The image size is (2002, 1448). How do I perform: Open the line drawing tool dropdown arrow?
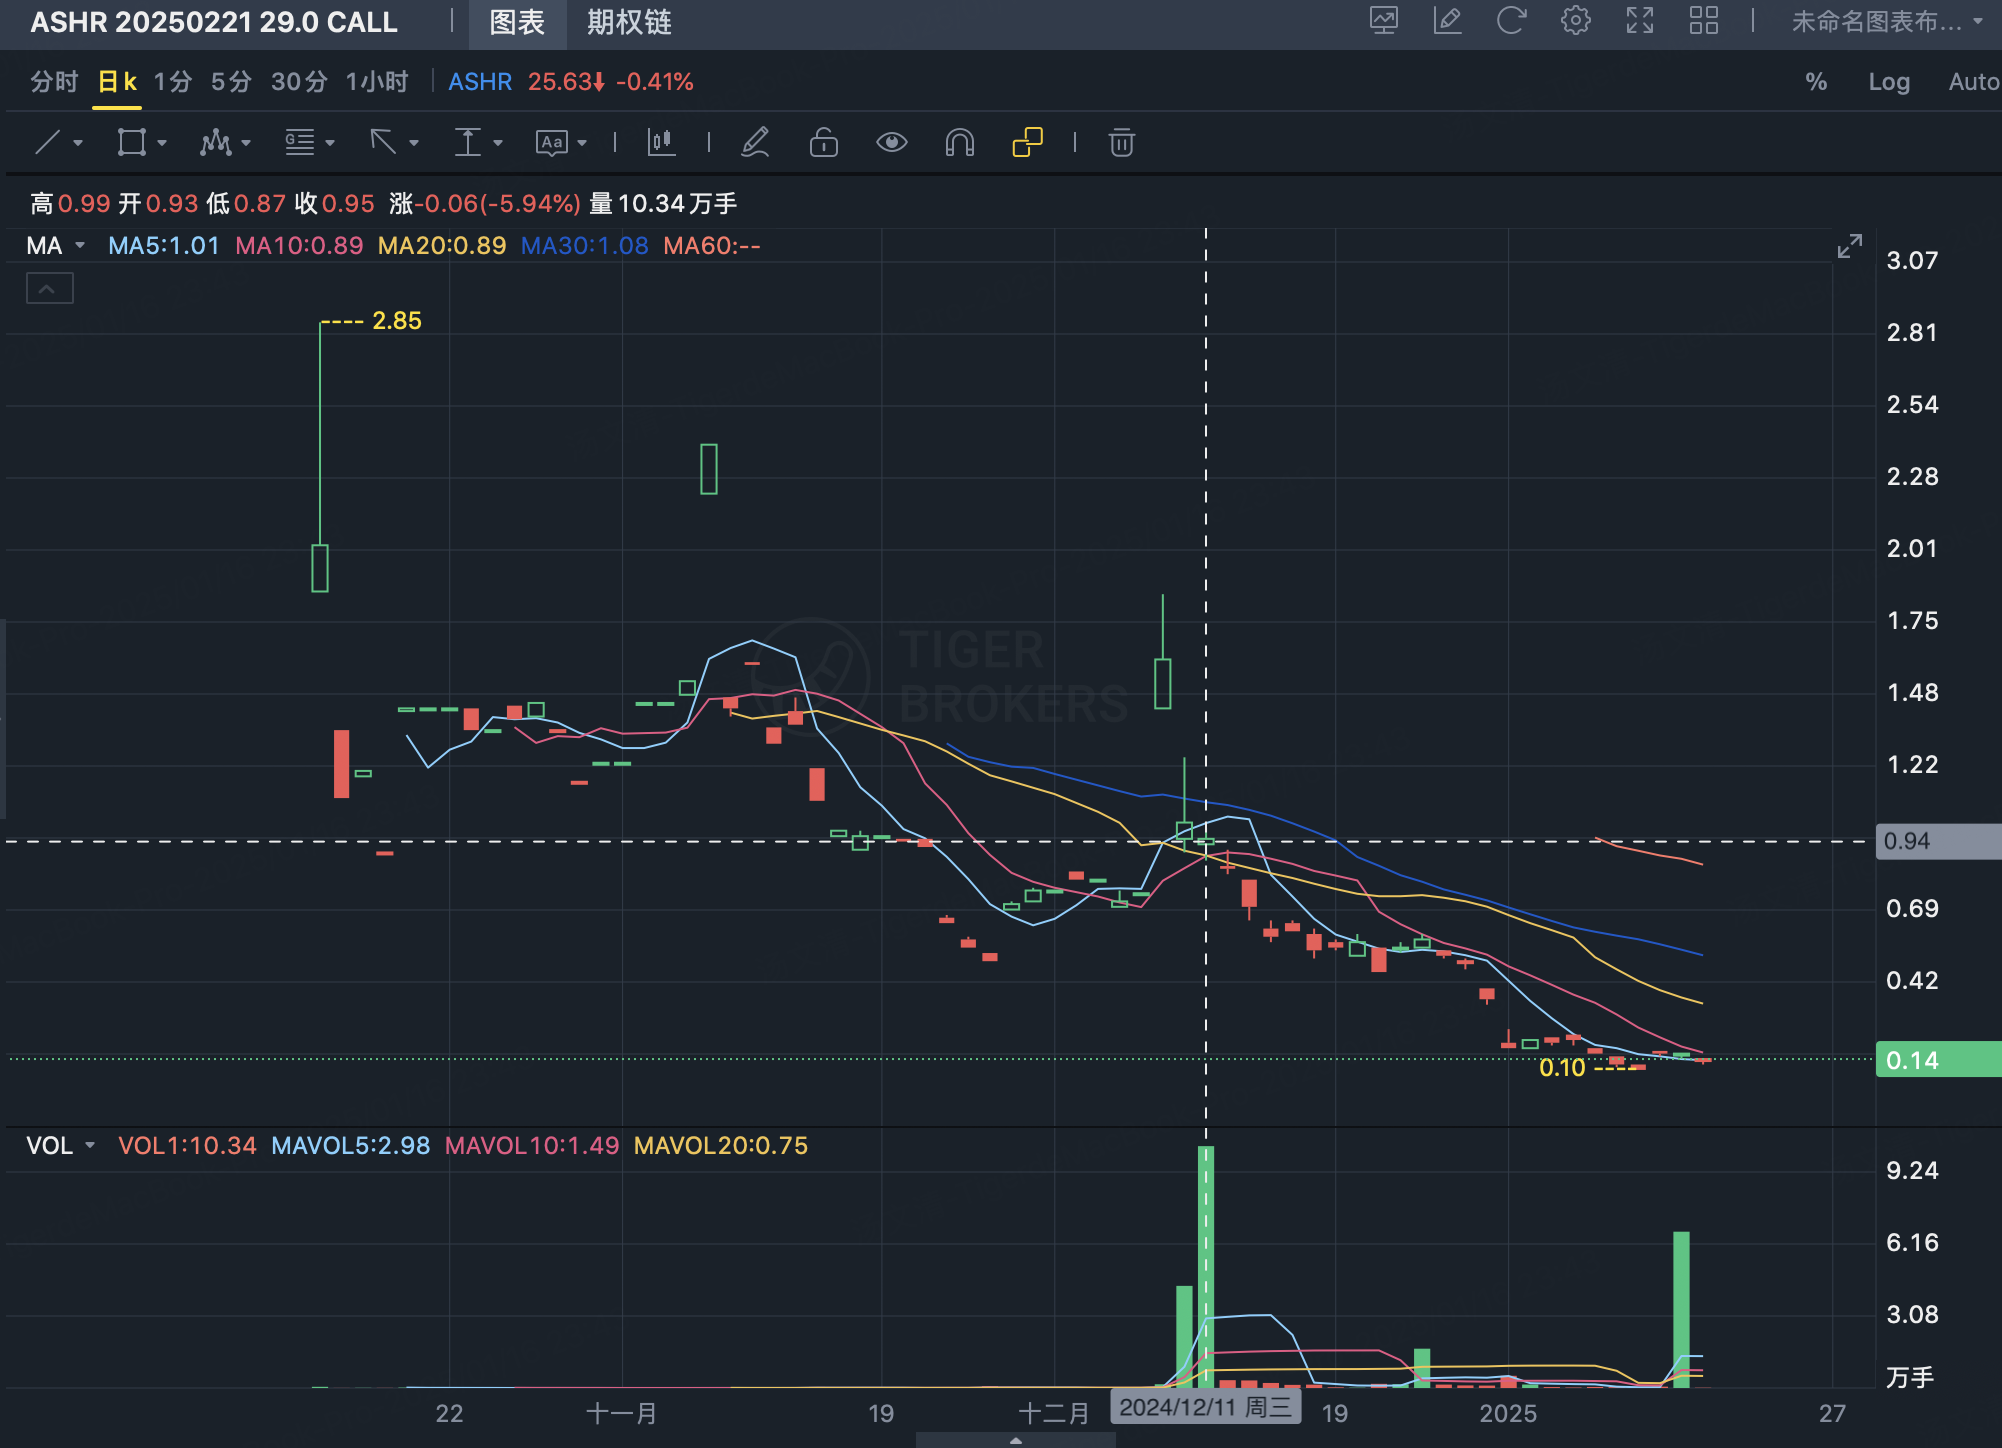(x=78, y=143)
